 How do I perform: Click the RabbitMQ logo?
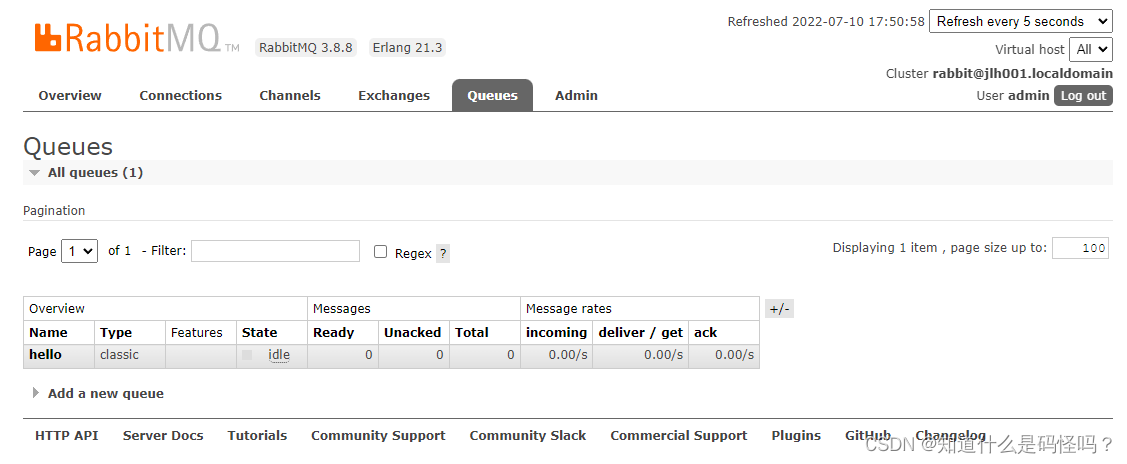(137, 38)
